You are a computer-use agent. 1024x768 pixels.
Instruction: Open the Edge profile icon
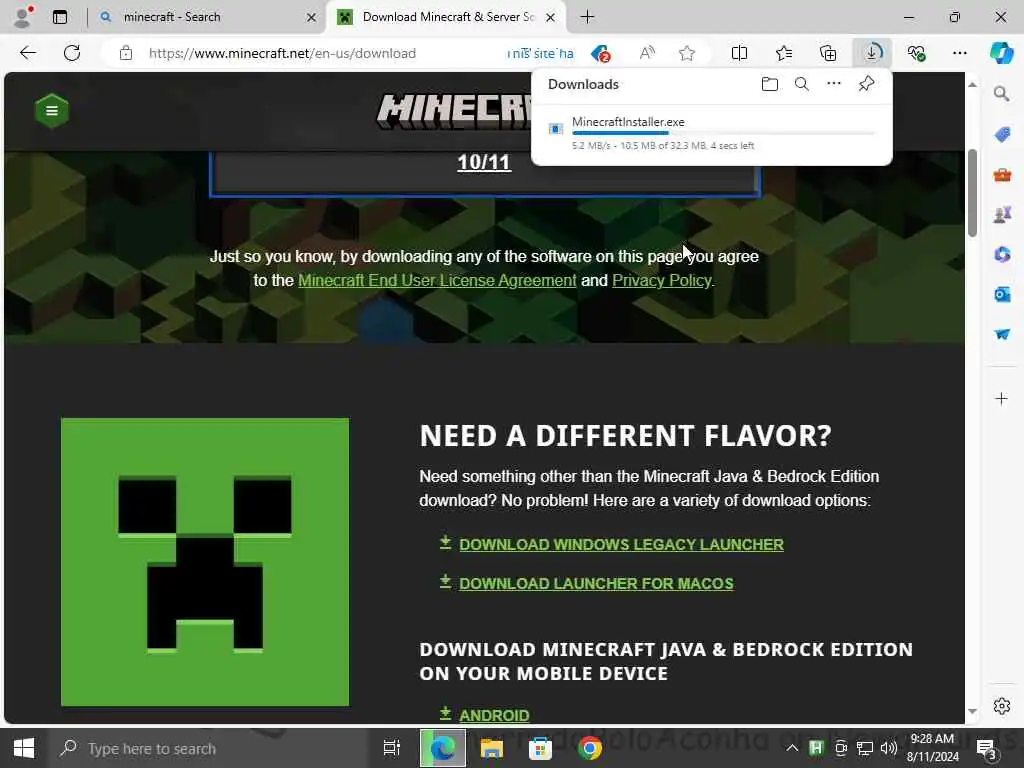point(23,17)
